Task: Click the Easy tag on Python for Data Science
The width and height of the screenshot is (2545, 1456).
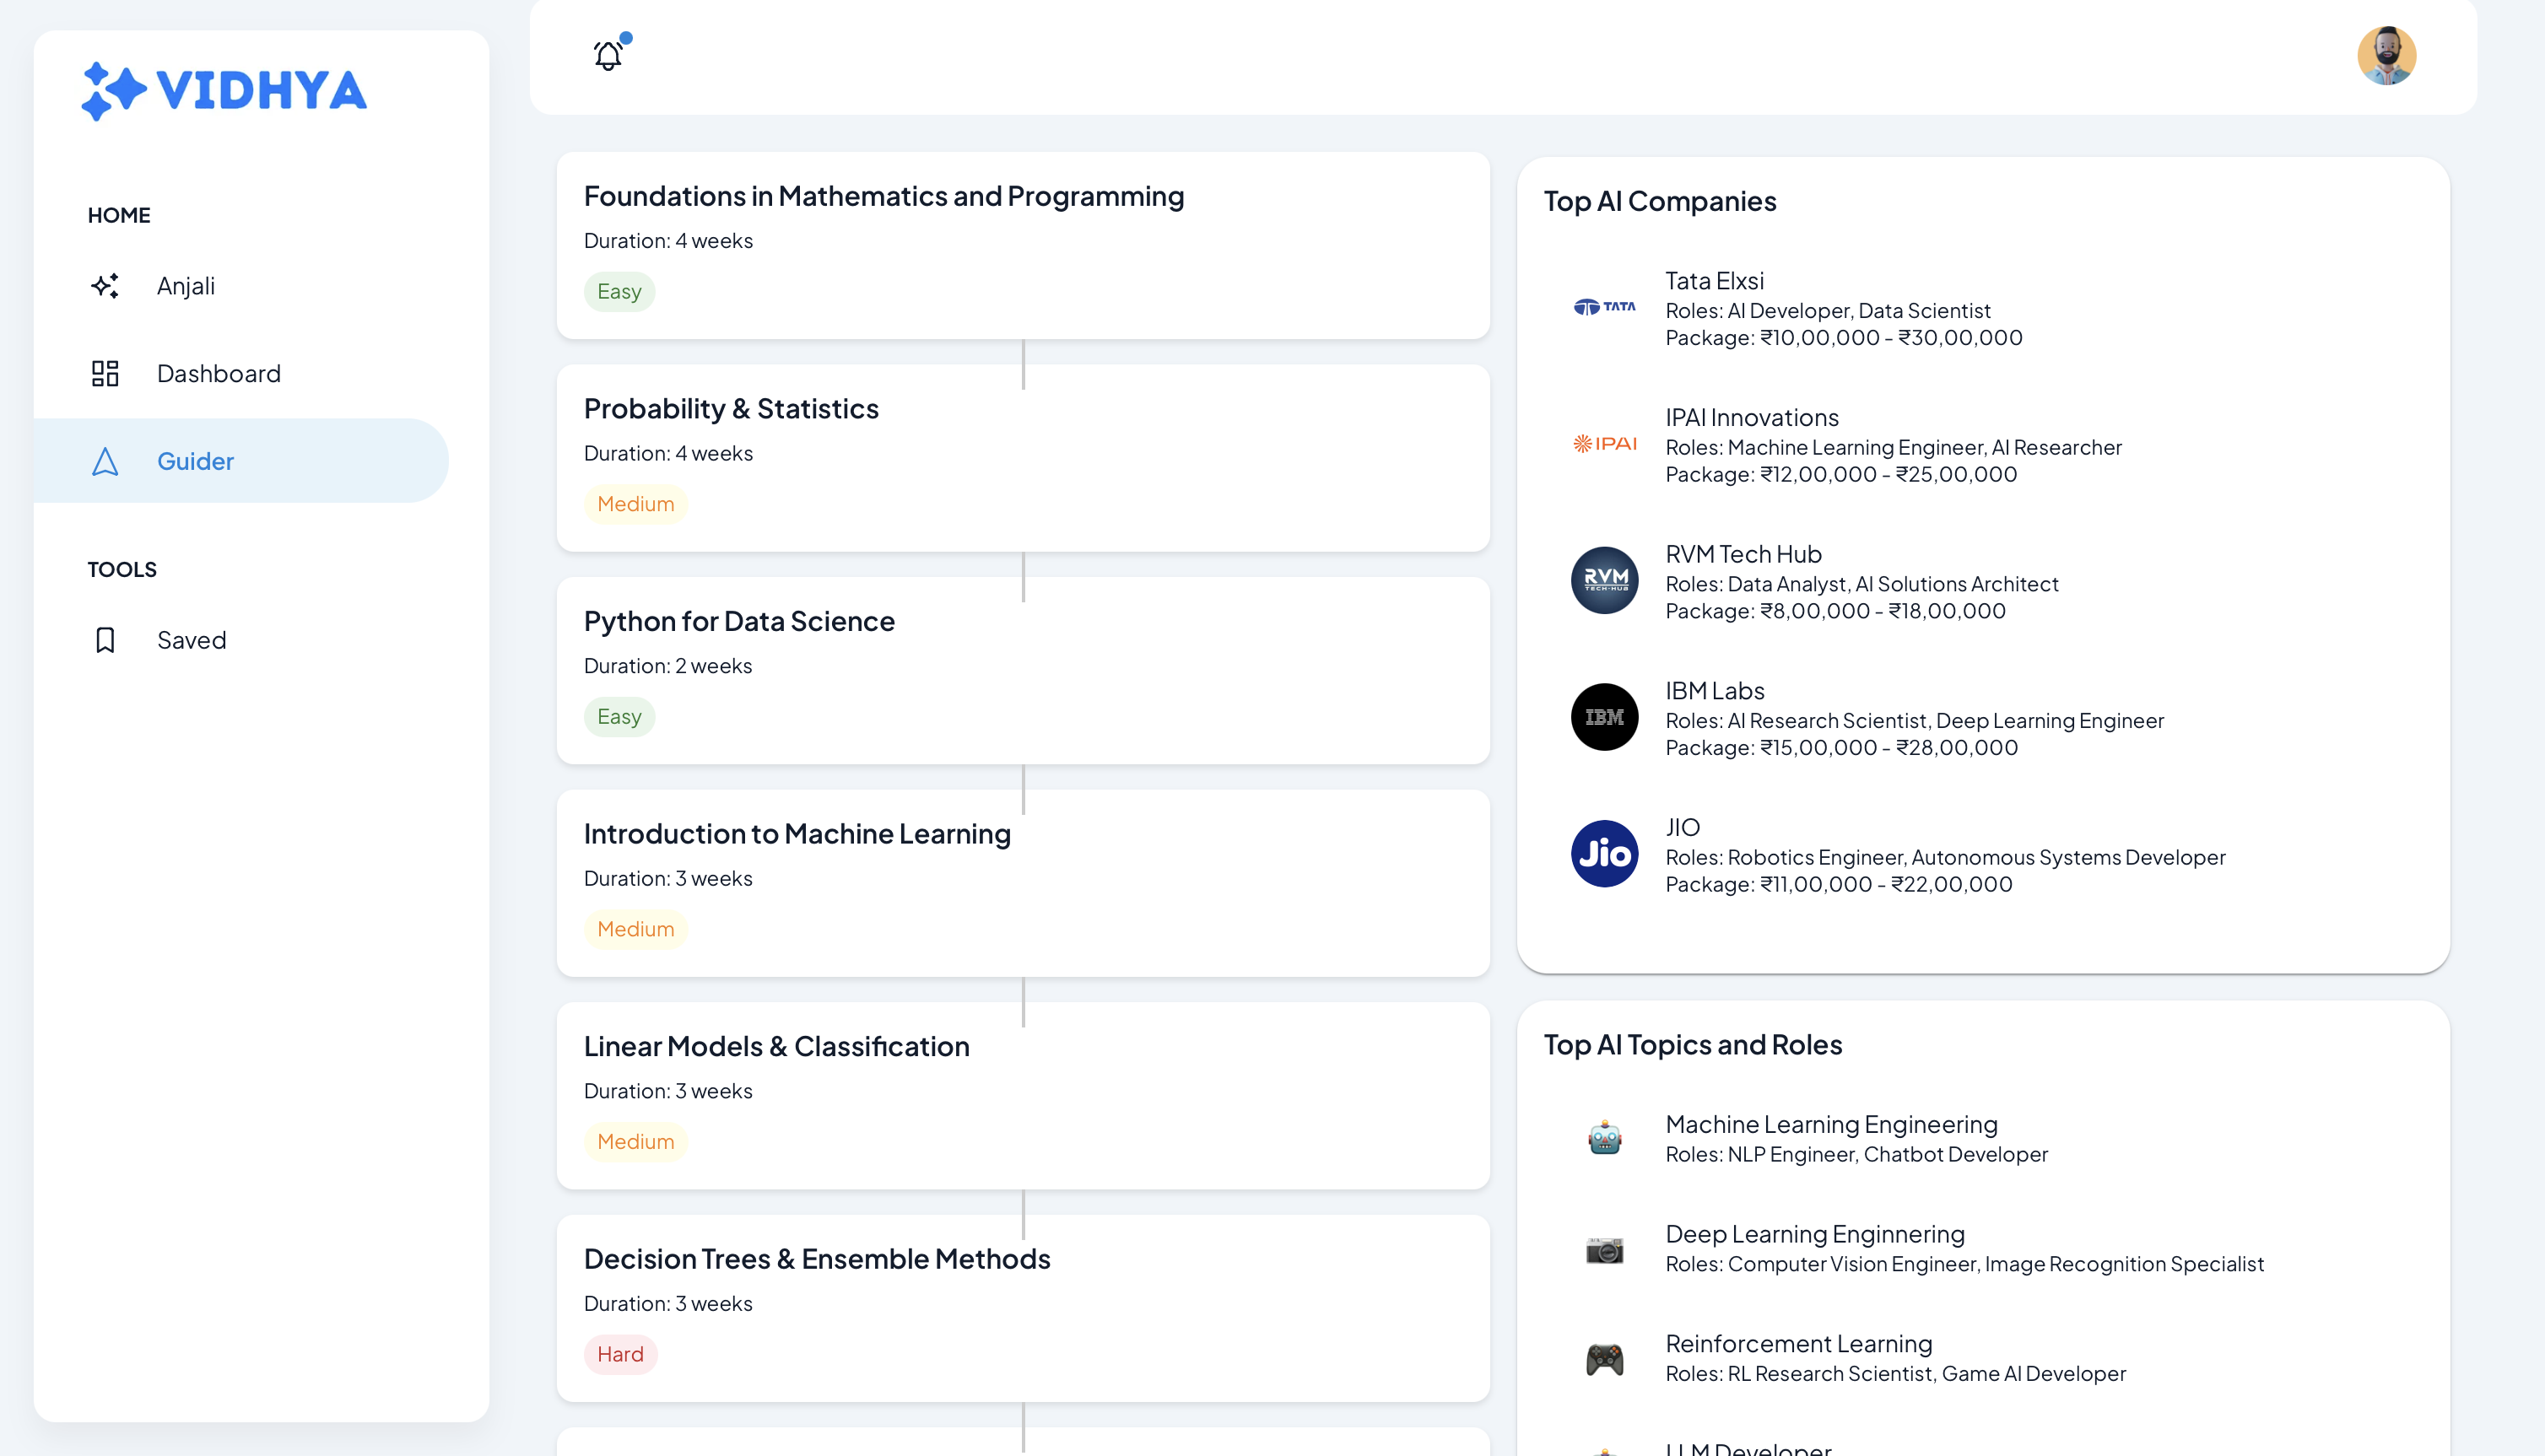Action: coord(619,717)
